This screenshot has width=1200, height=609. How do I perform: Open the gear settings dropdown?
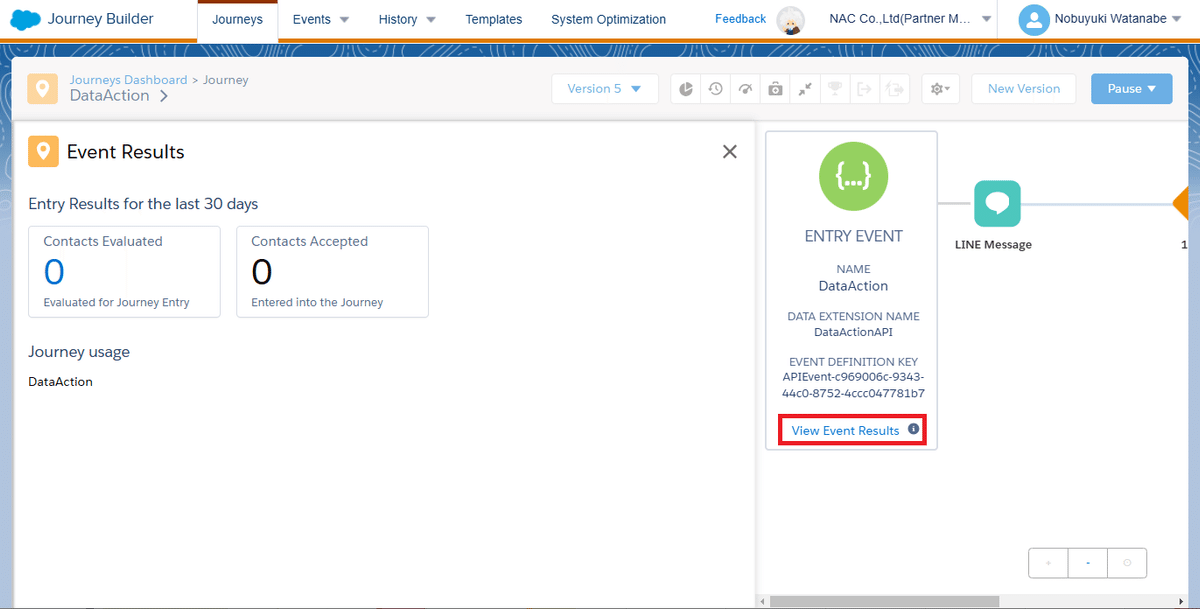point(941,89)
